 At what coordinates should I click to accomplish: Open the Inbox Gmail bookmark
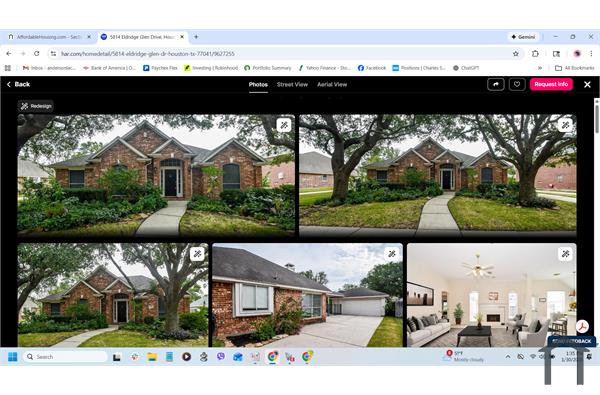click(49, 68)
